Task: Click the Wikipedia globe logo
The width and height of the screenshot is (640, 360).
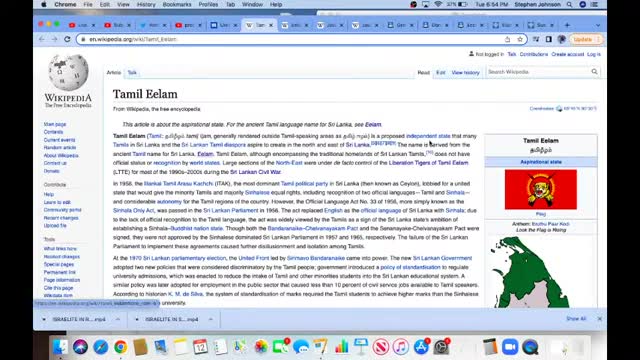Action: (68, 73)
